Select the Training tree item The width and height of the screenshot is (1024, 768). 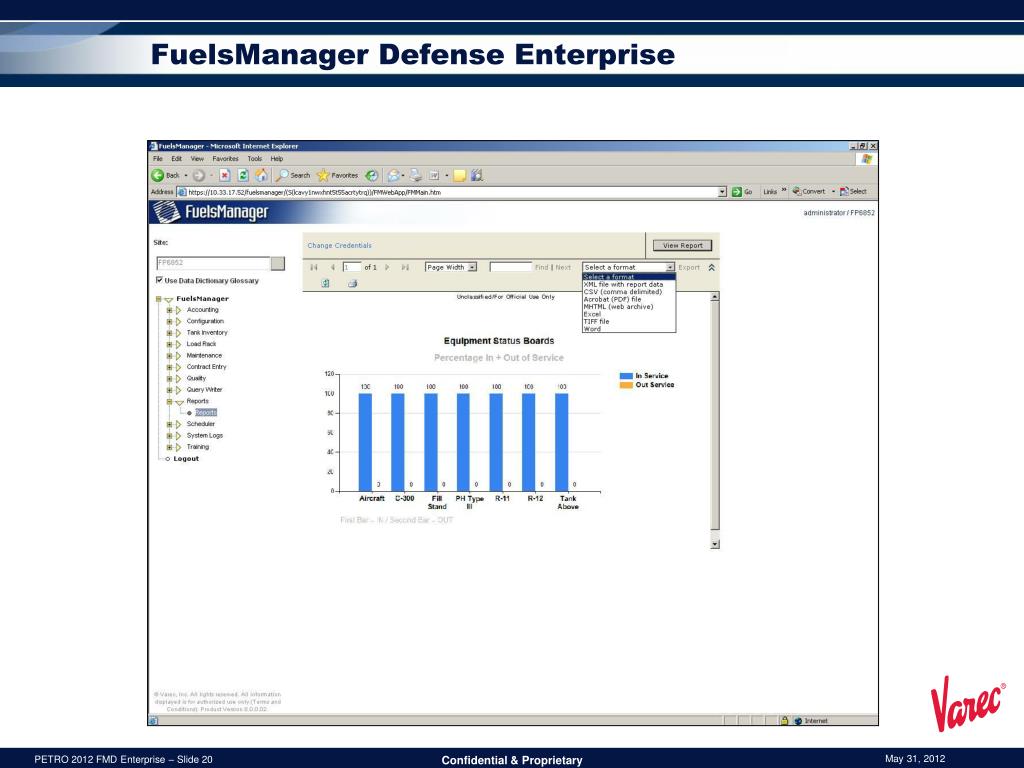coord(198,447)
